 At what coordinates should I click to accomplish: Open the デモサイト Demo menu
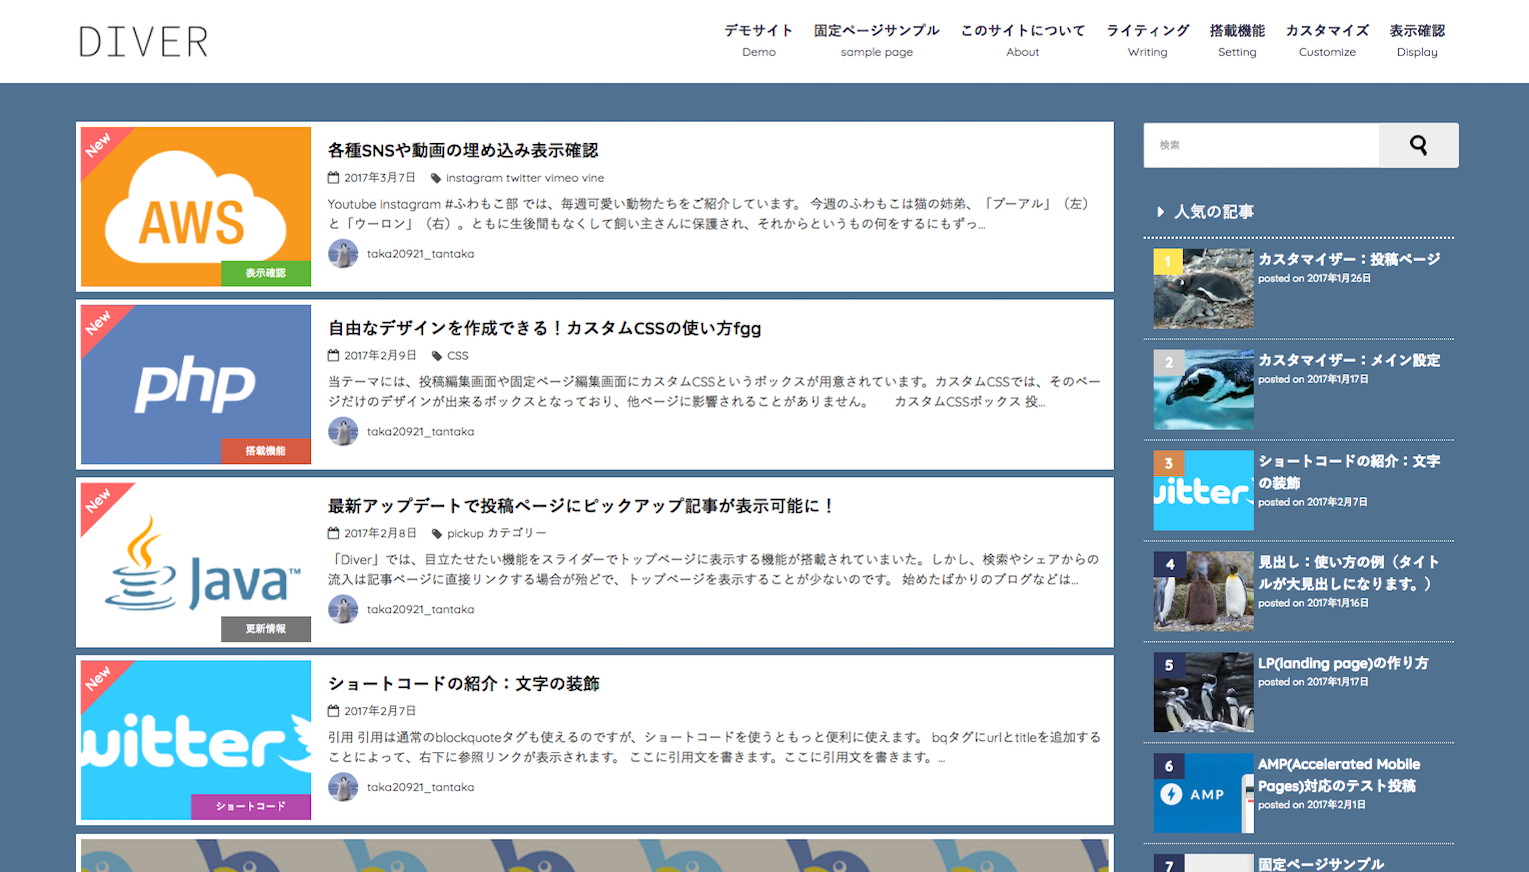tap(759, 41)
